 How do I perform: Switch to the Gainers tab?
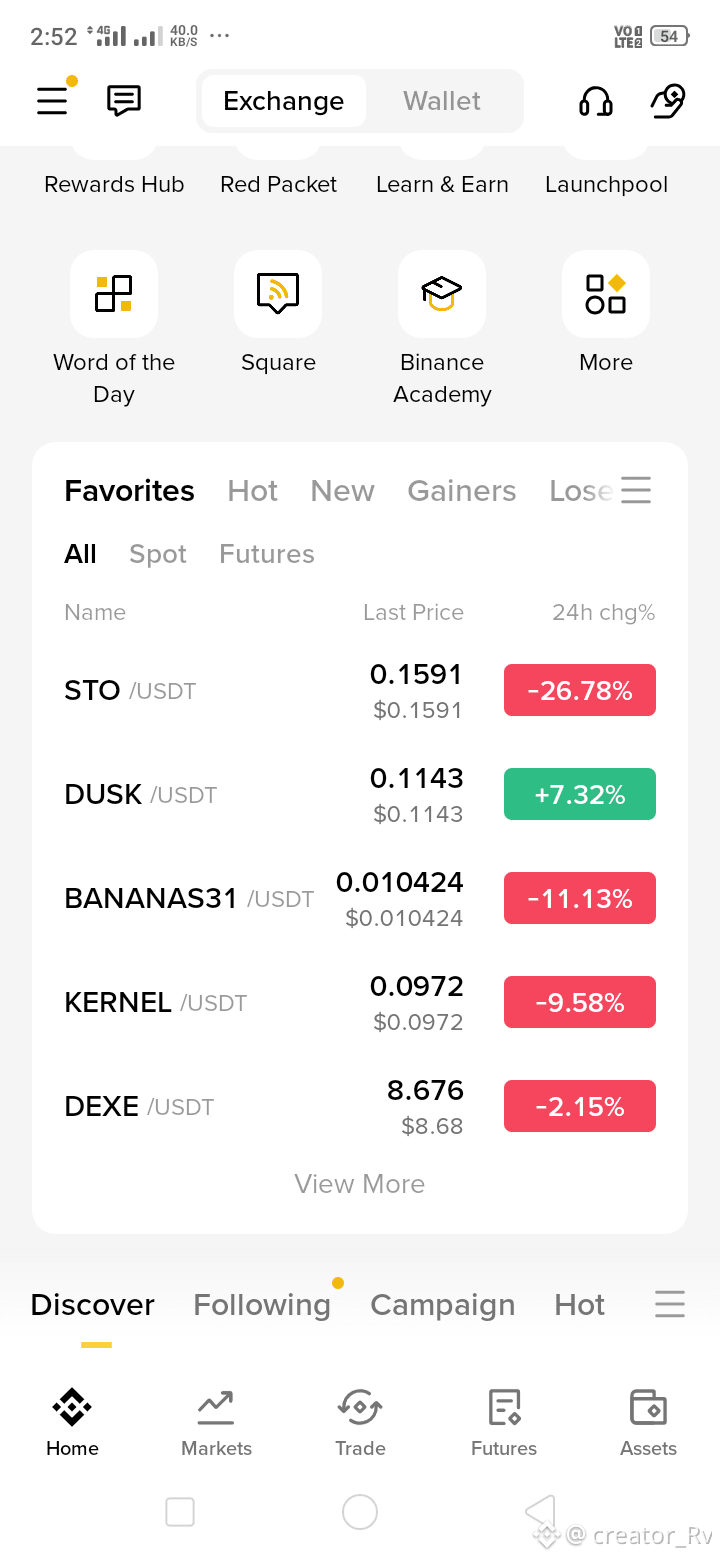[462, 491]
